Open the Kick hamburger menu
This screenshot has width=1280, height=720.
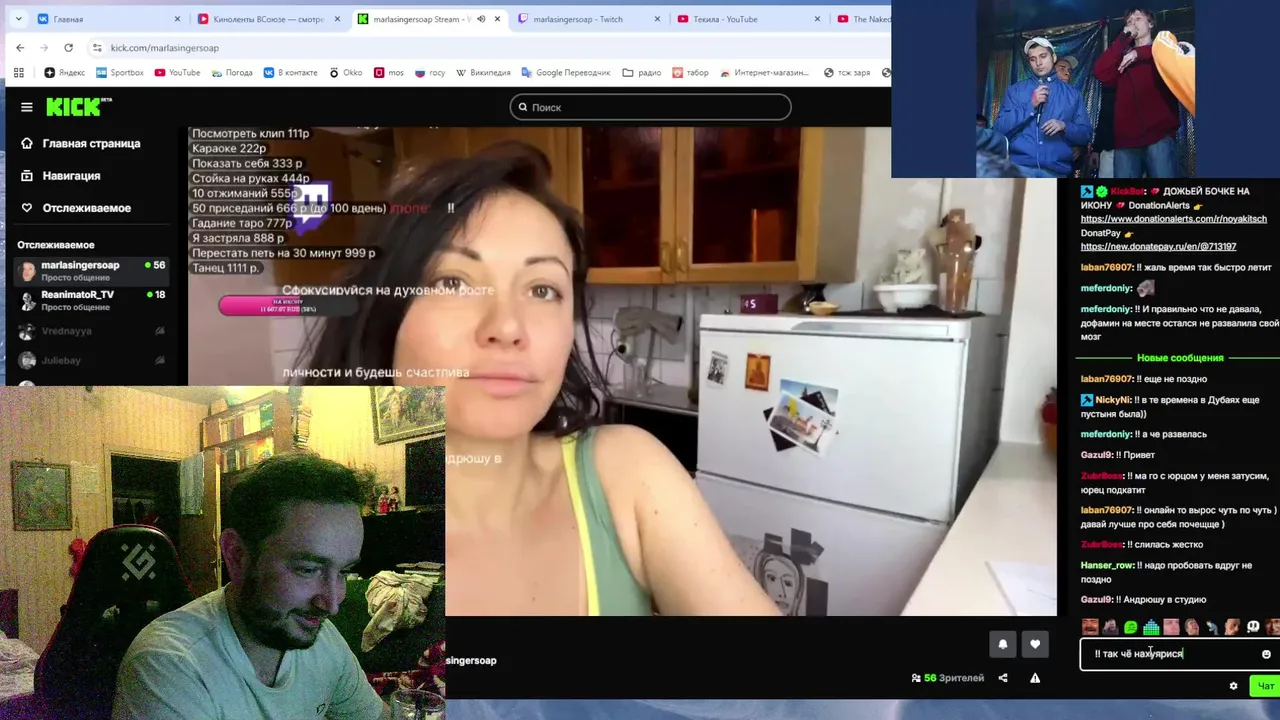27,107
